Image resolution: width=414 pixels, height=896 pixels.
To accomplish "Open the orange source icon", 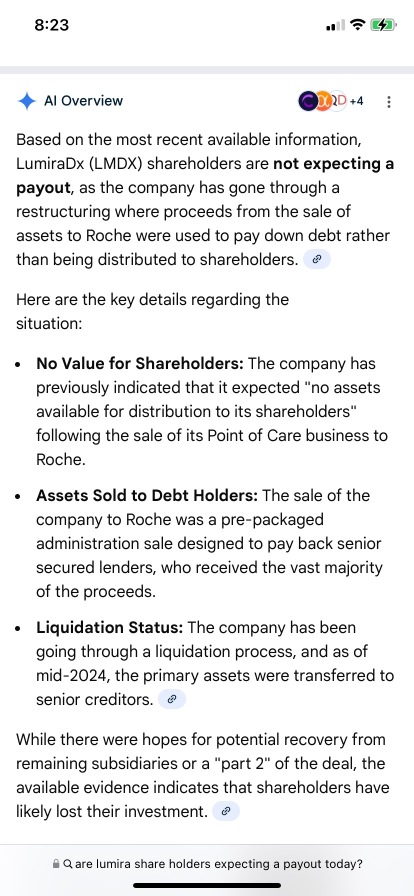I will (x=324, y=101).
